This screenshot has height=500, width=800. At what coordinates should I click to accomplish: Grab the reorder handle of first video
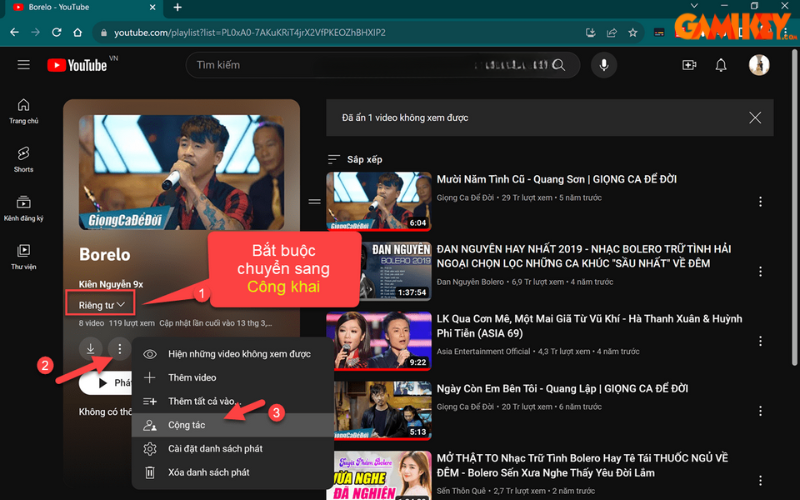point(314,202)
